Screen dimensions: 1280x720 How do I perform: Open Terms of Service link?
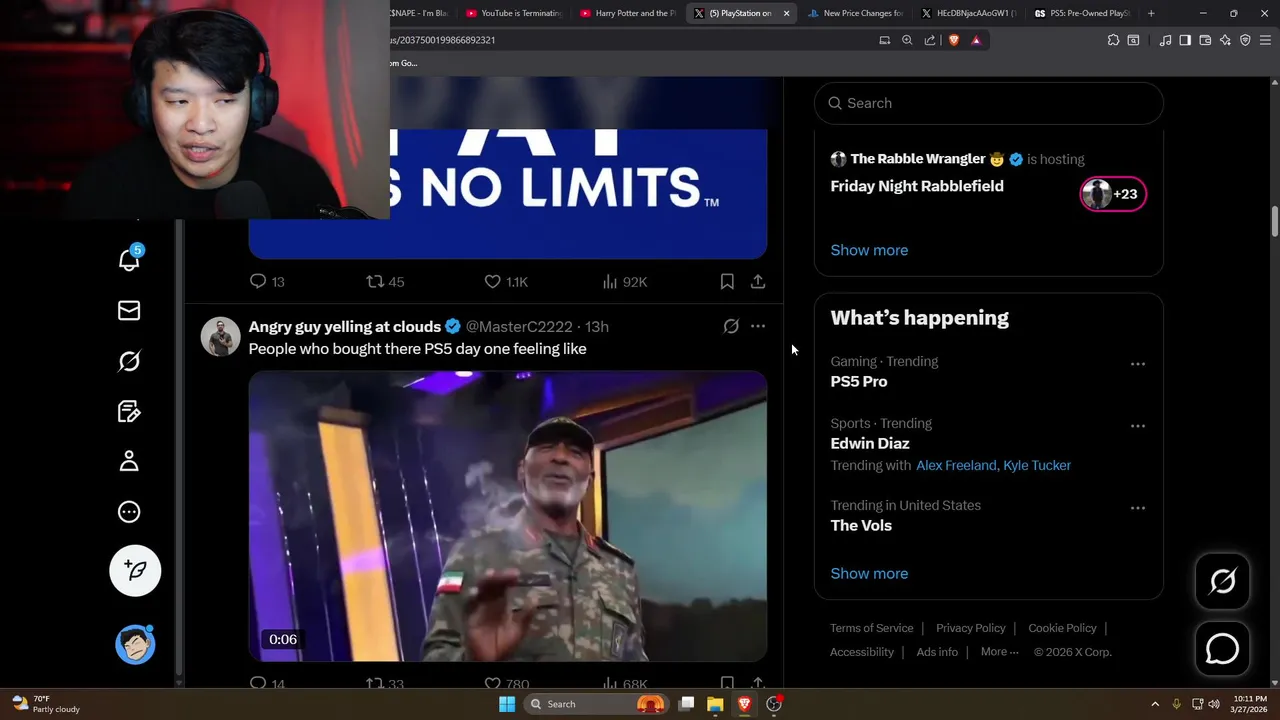872,628
